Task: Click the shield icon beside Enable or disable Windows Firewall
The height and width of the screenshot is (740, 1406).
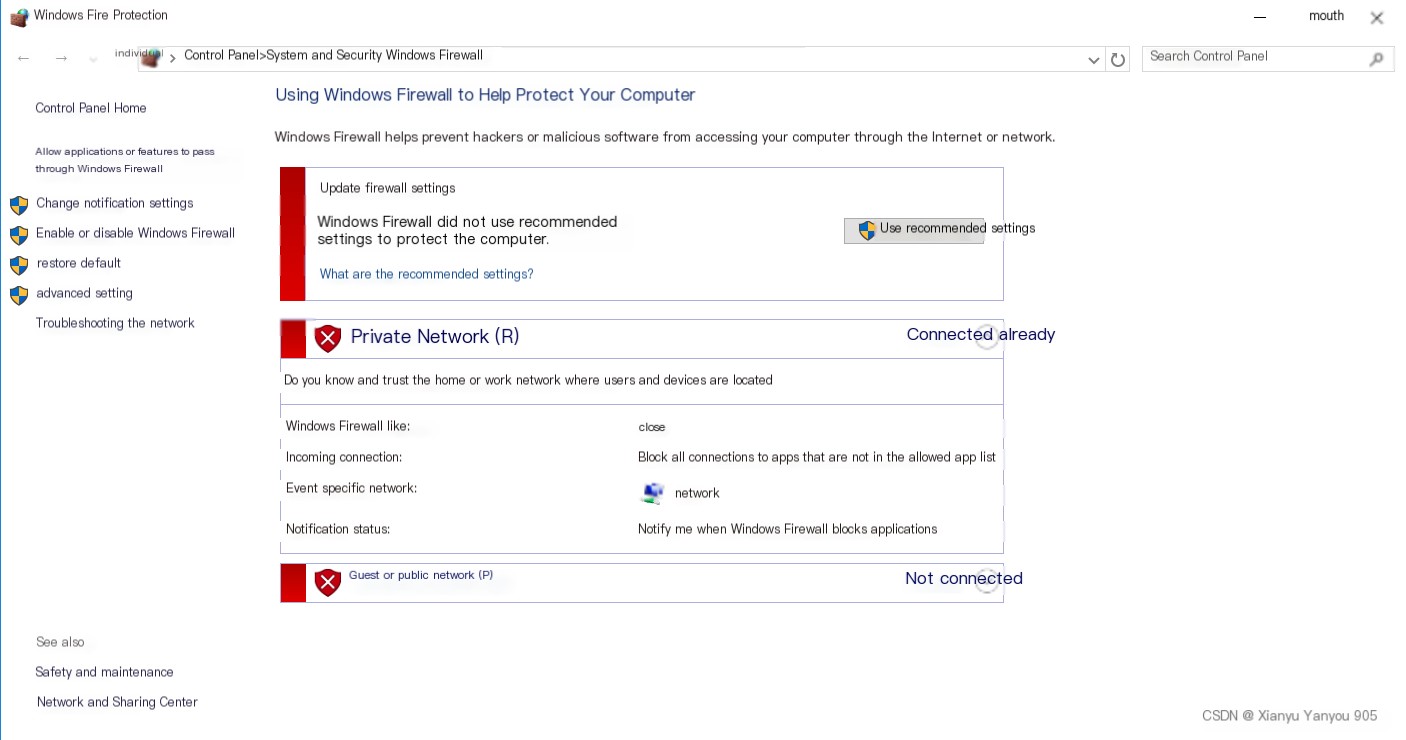Action: (19, 235)
